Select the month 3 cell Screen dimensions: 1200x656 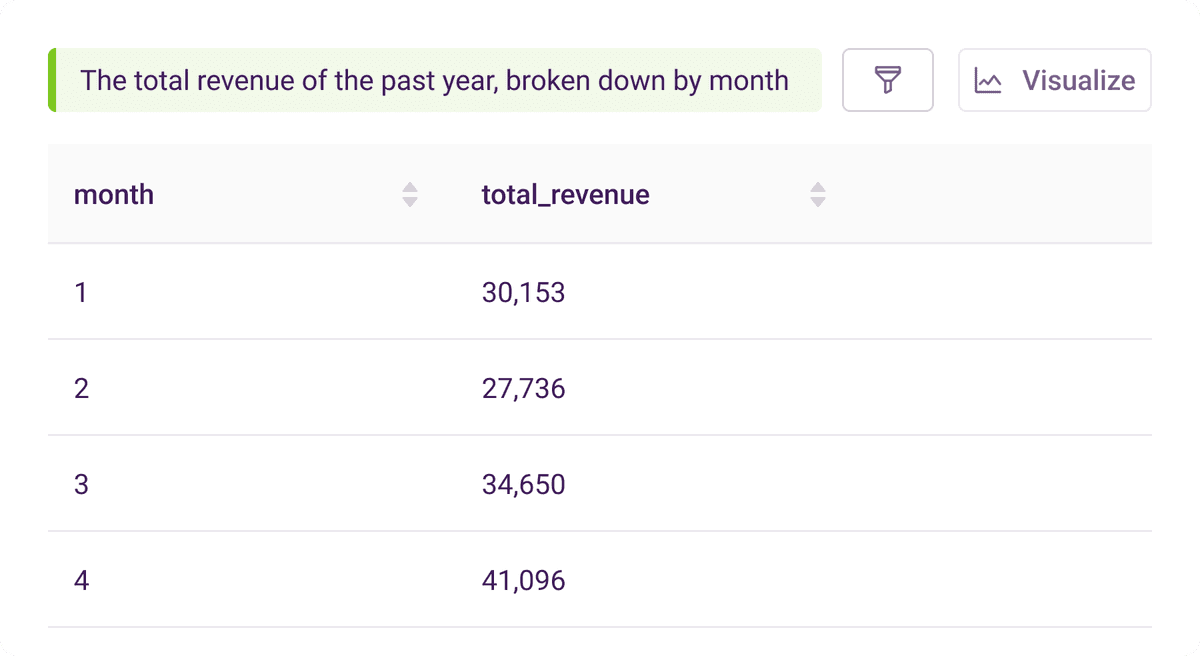(81, 485)
